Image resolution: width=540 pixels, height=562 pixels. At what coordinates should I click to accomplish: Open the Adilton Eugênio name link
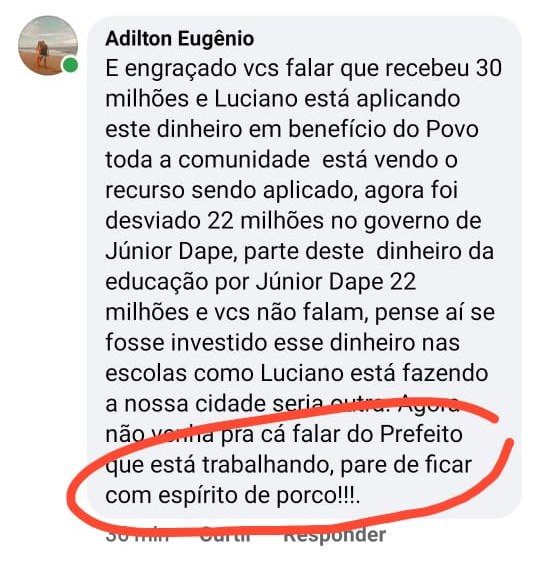(180, 38)
